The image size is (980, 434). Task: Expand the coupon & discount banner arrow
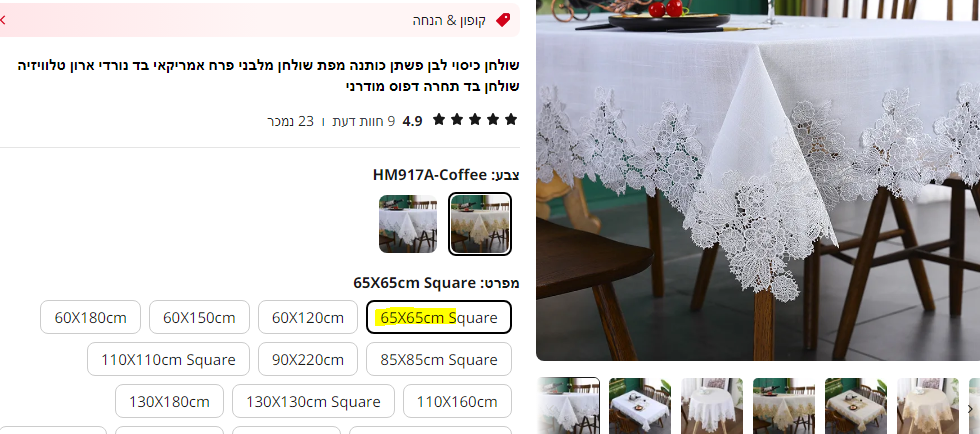click(3, 20)
